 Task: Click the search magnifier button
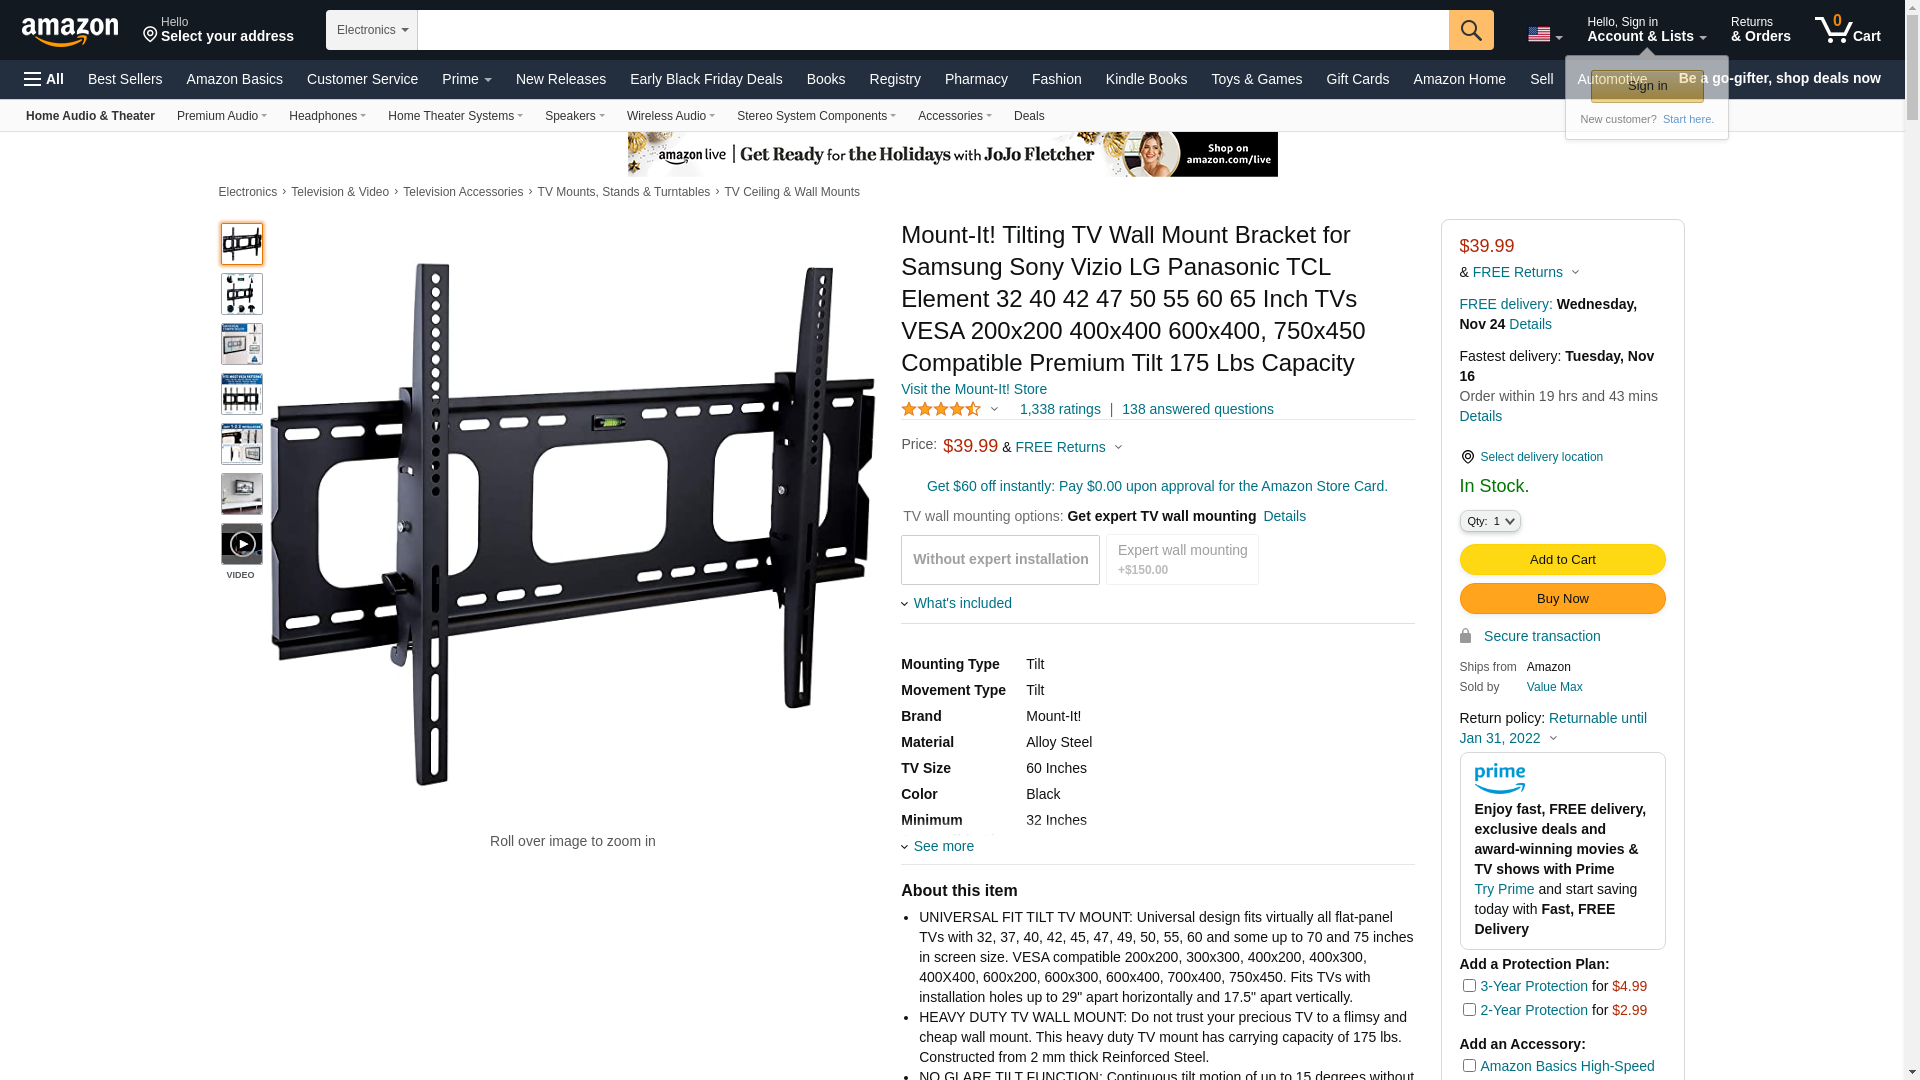point(1471,30)
